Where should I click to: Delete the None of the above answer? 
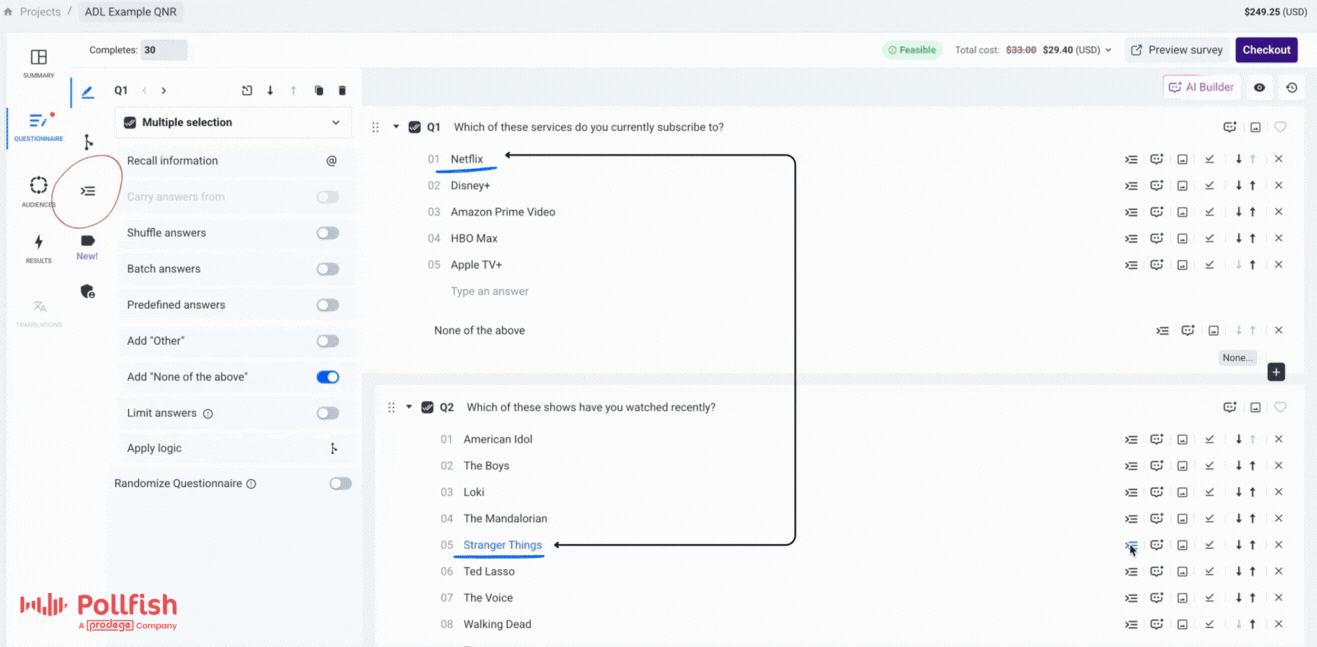tap(1278, 330)
